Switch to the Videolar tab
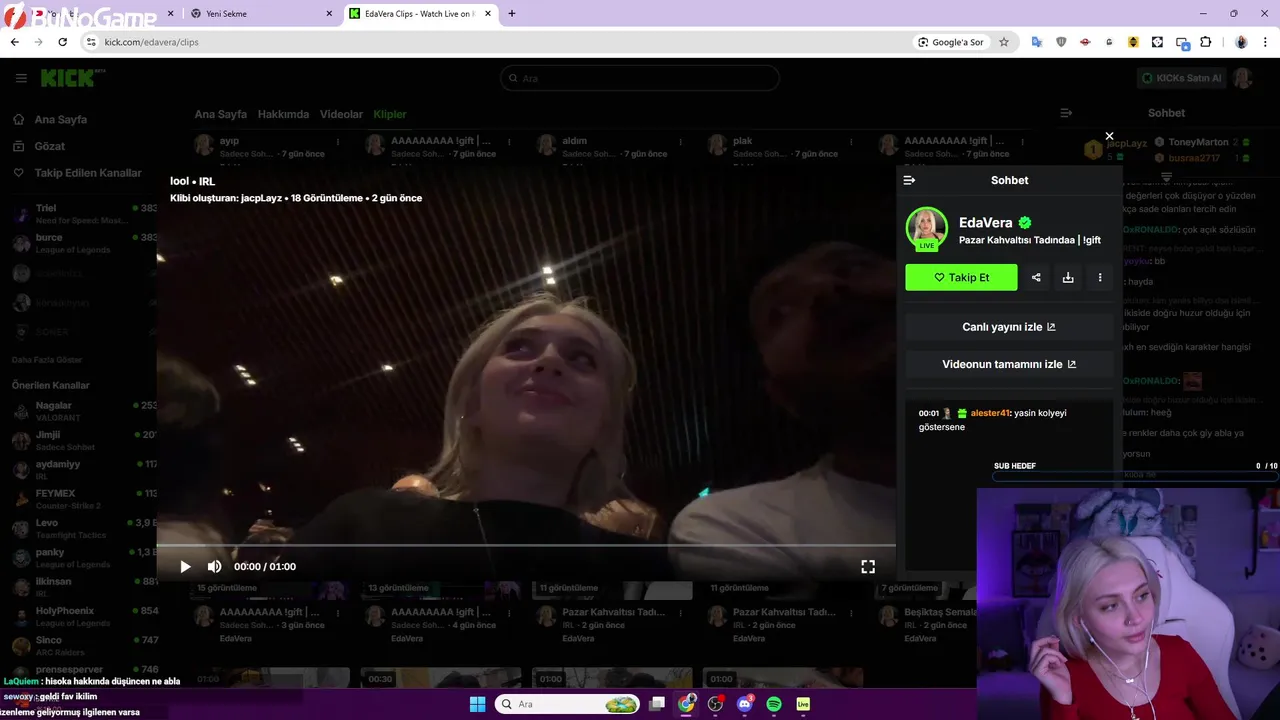This screenshot has height=720, width=1280. pyautogui.click(x=341, y=114)
